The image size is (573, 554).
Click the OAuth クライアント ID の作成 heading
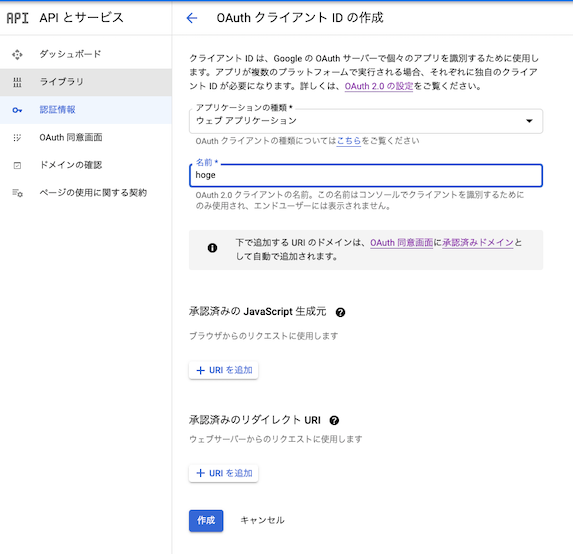[x=300, y=18]
